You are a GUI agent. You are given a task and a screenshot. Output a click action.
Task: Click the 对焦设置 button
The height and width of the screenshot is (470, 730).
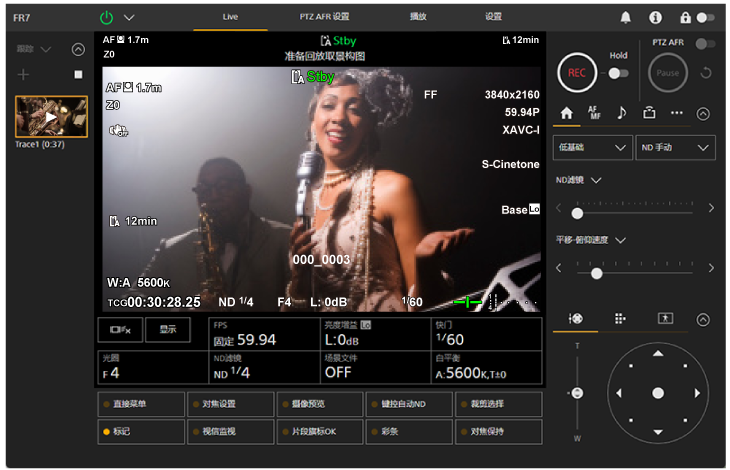click(x=230, y=404)
